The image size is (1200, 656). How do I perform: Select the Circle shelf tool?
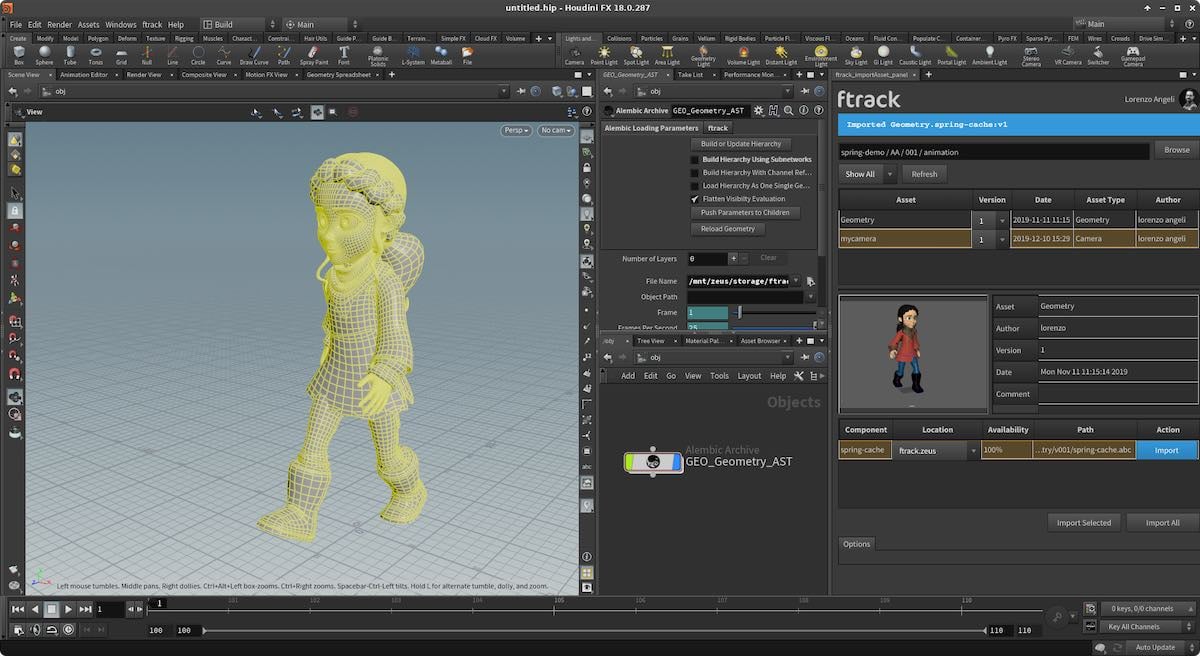pos(198,55)
